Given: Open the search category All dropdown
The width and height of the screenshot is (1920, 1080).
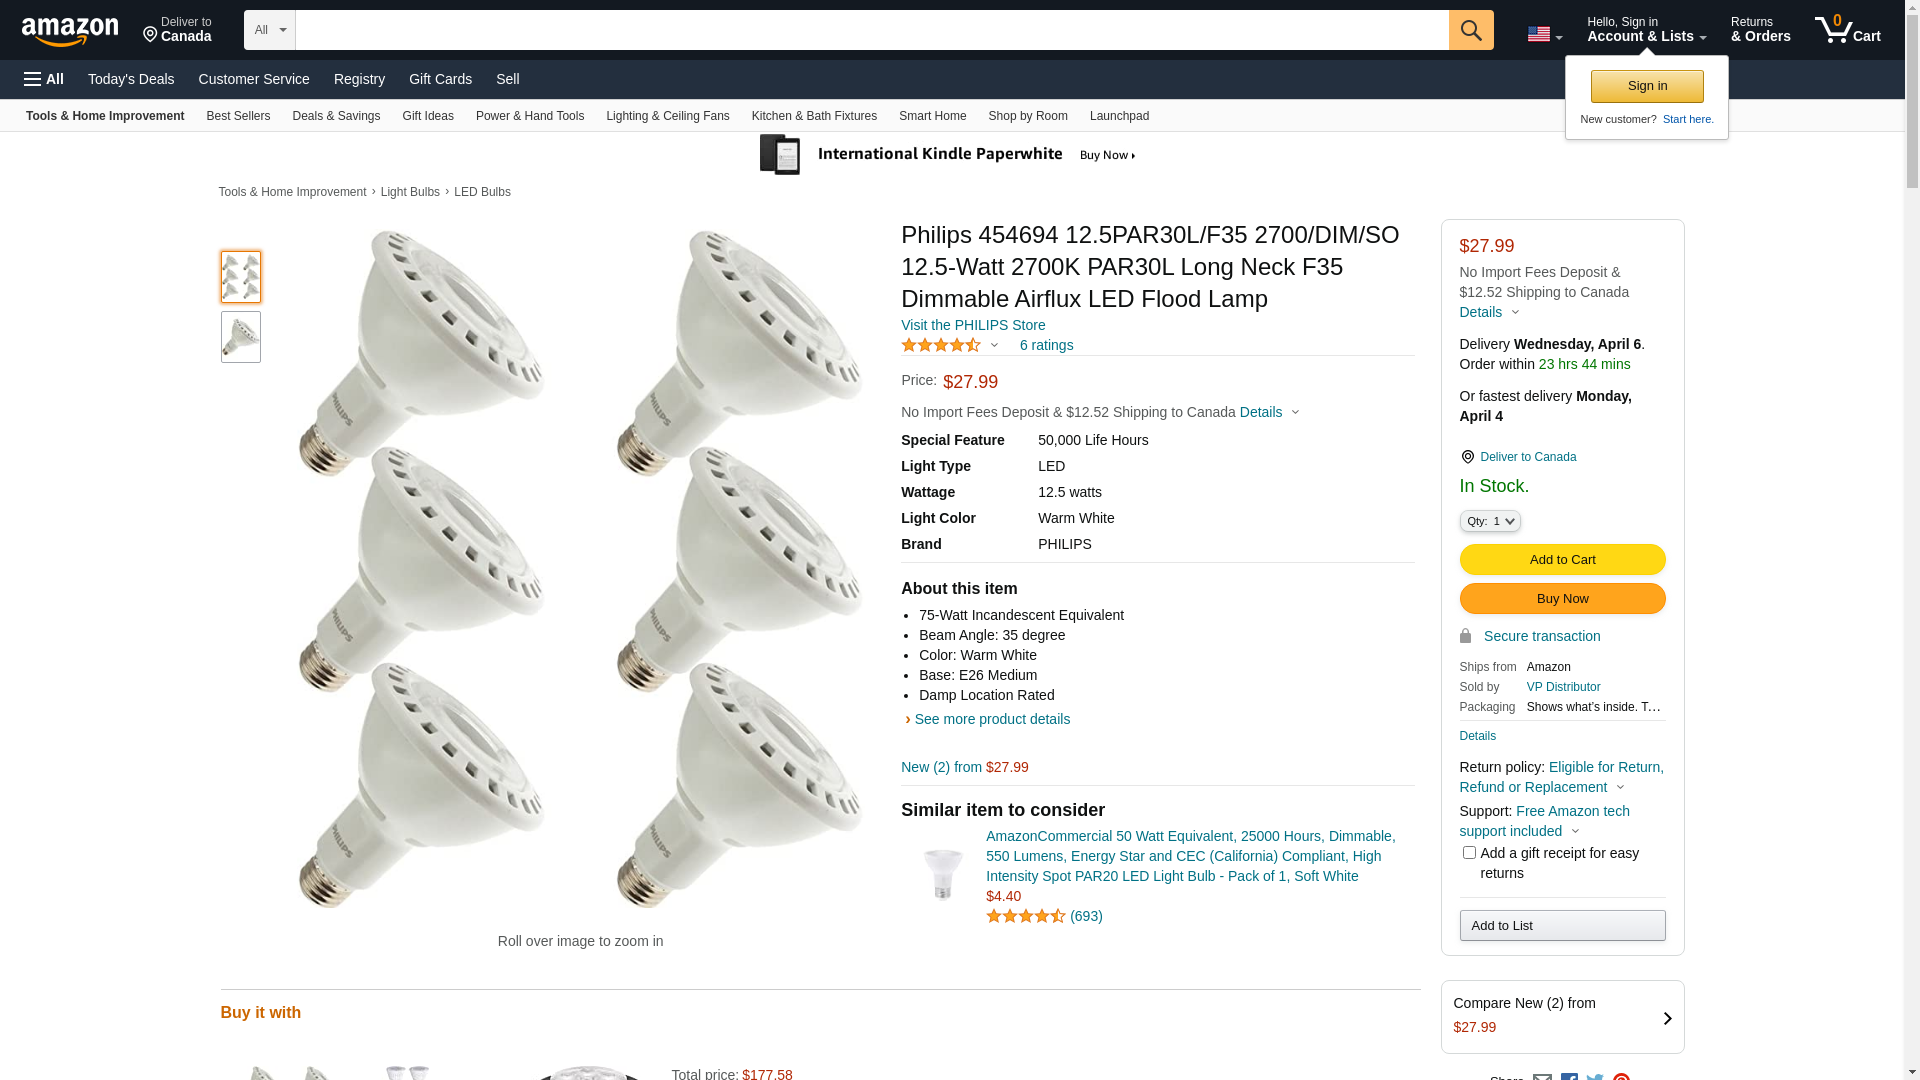Looking at the screenshot, I should [x=269, y=30].
